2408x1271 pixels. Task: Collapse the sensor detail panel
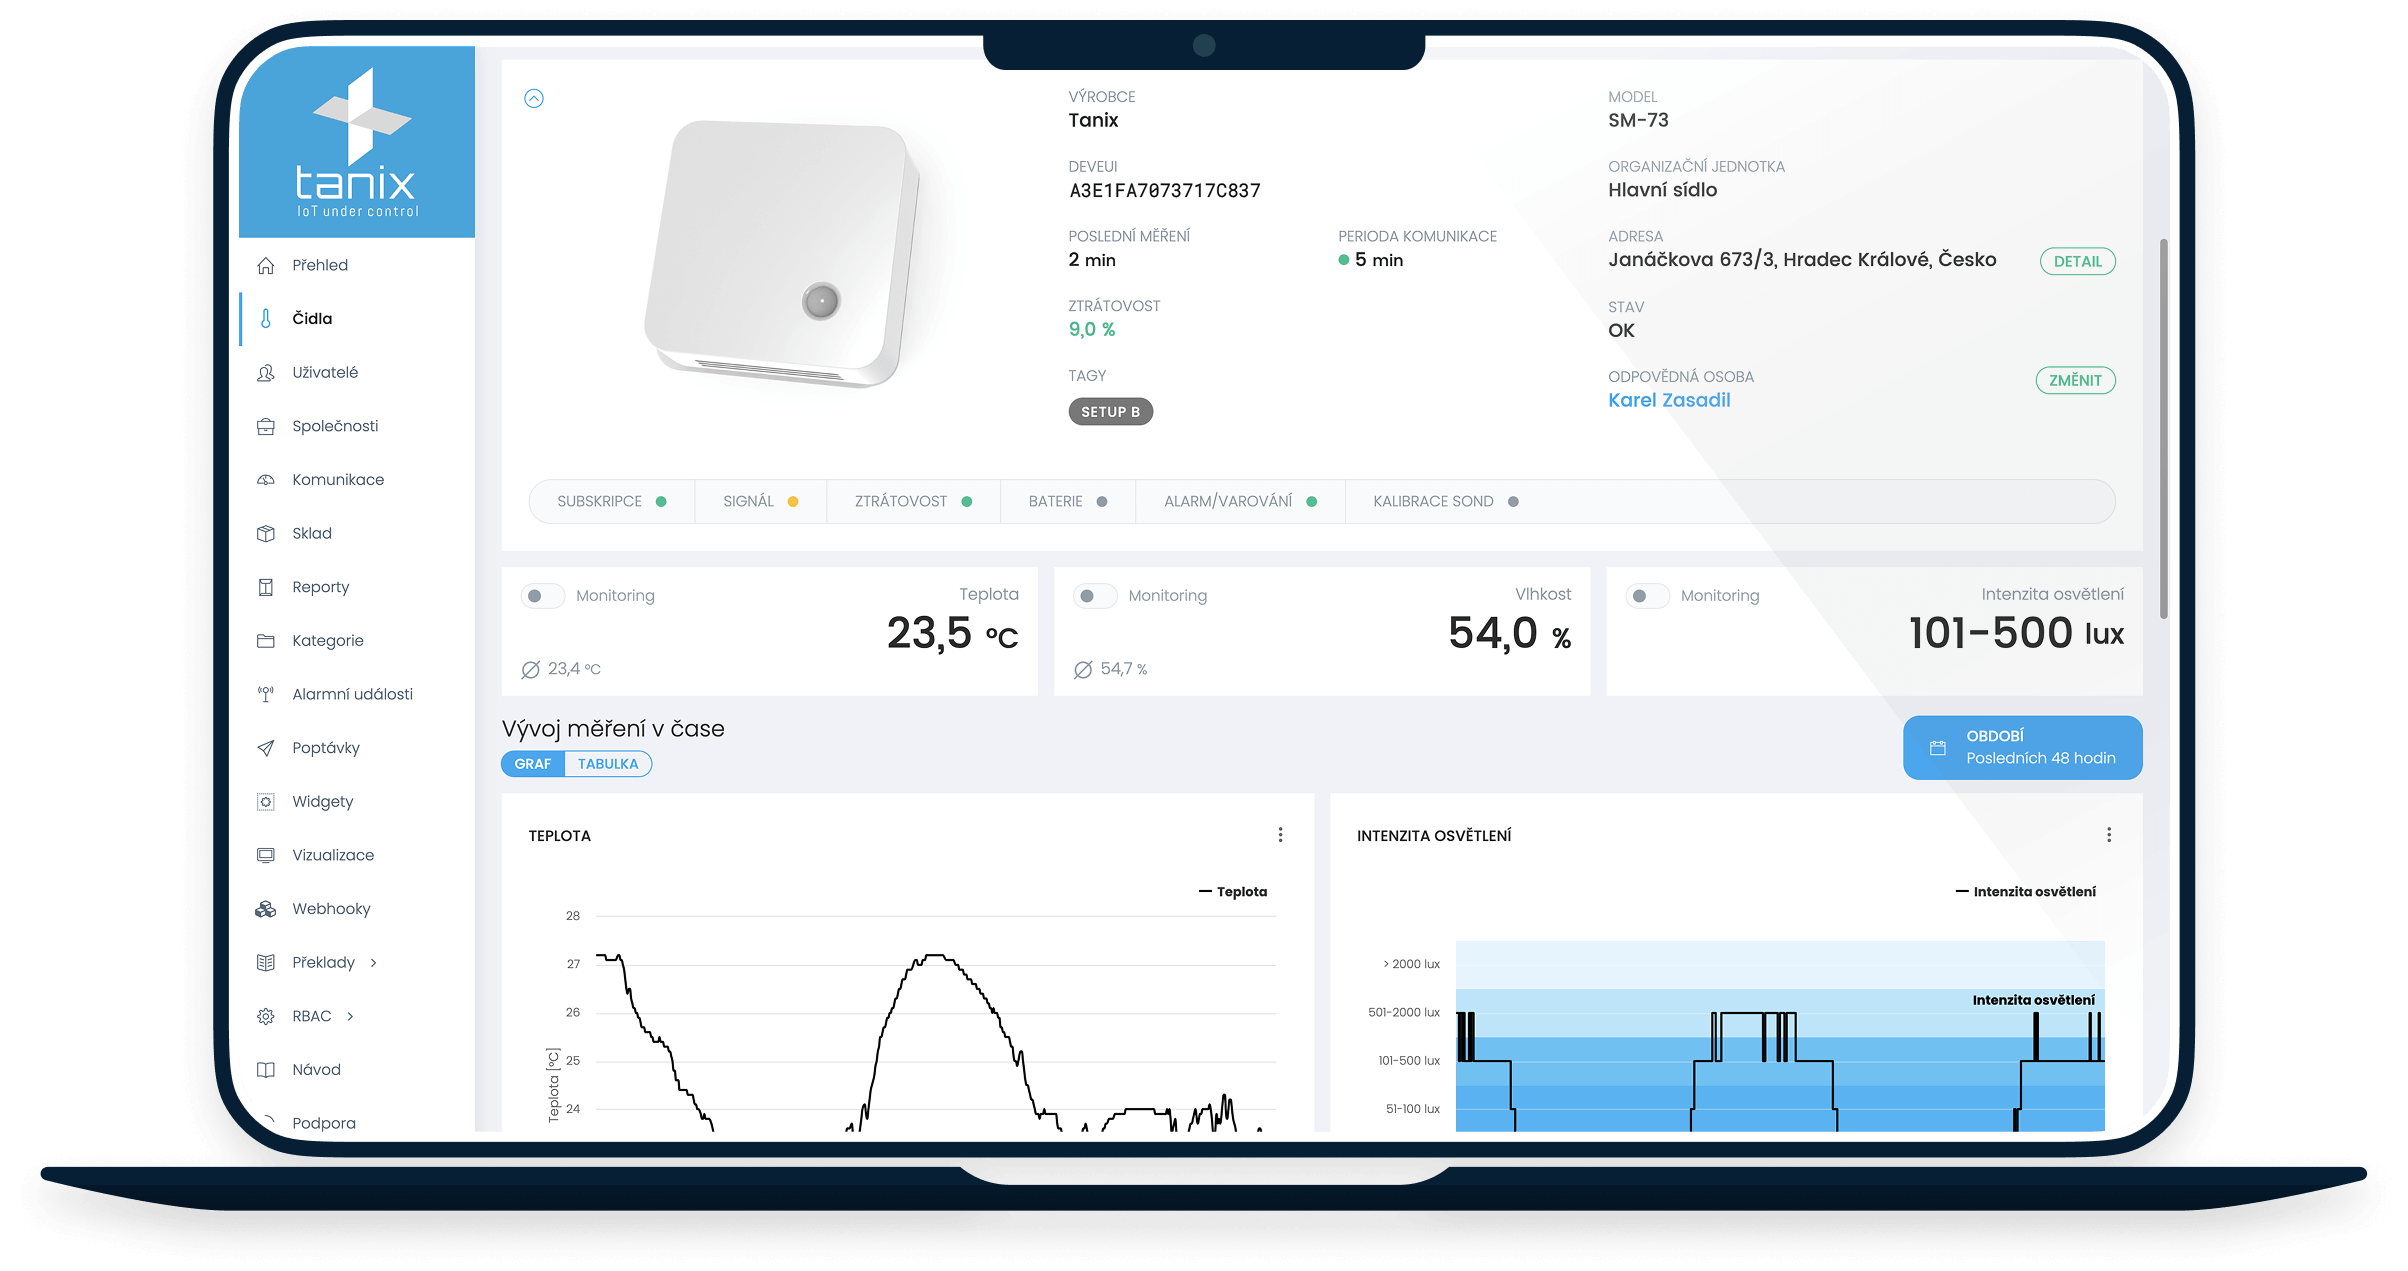pos(534,98)
